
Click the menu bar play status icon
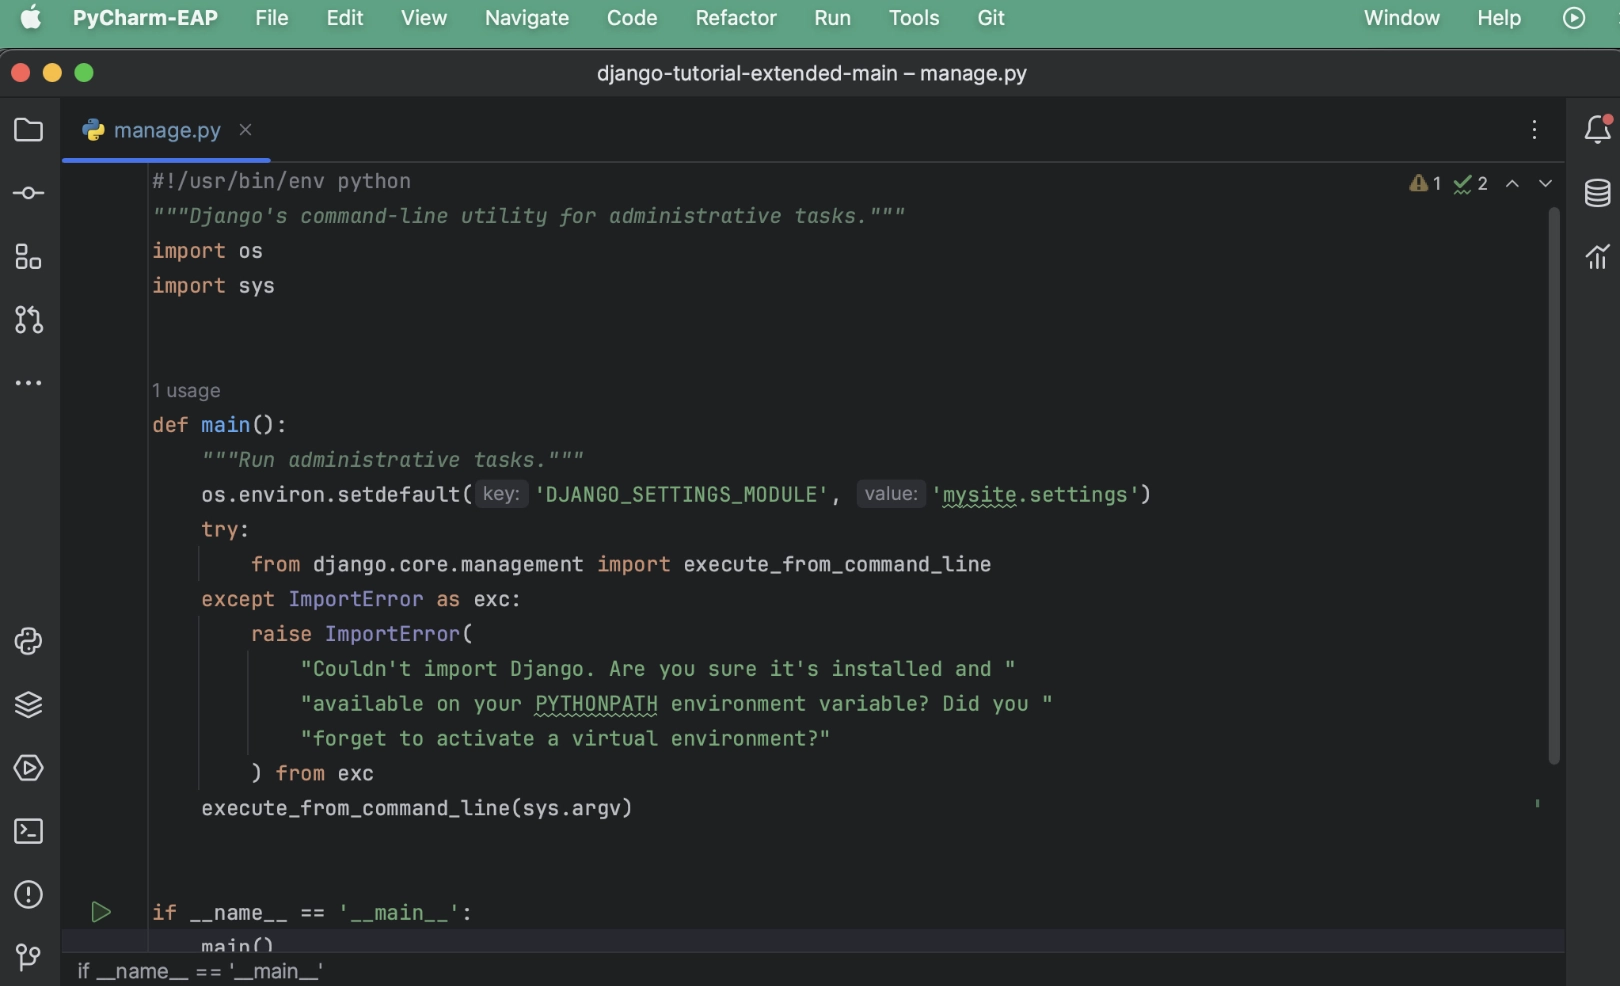coord(1574,18)
